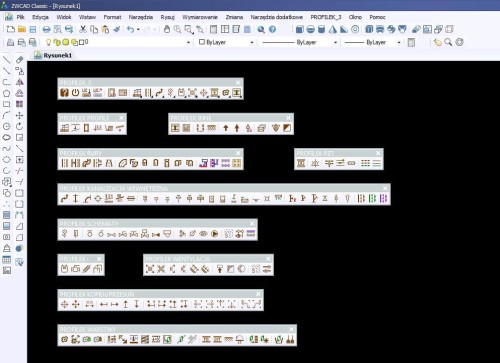Select the Arc draw tool
500x363 pixels.
[6, 115]
